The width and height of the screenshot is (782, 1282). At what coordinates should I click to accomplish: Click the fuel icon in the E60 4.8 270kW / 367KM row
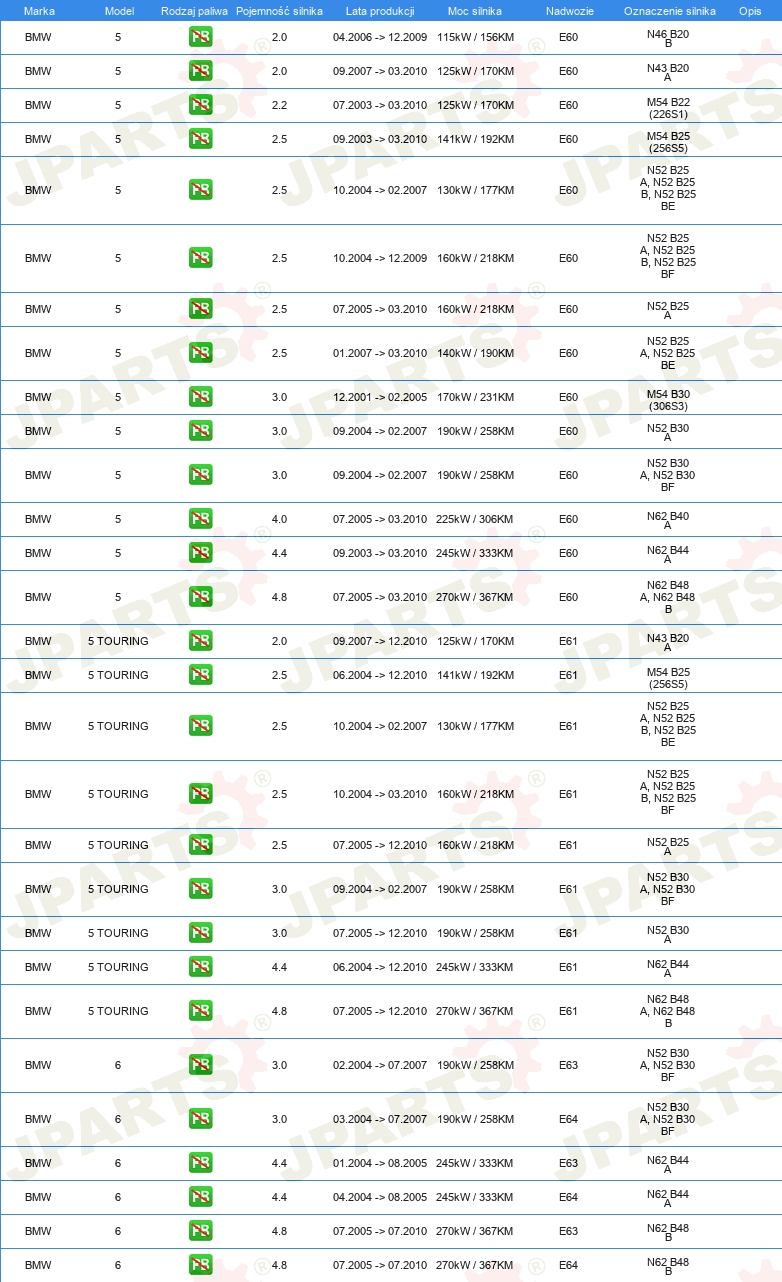[x=200, y=597]
